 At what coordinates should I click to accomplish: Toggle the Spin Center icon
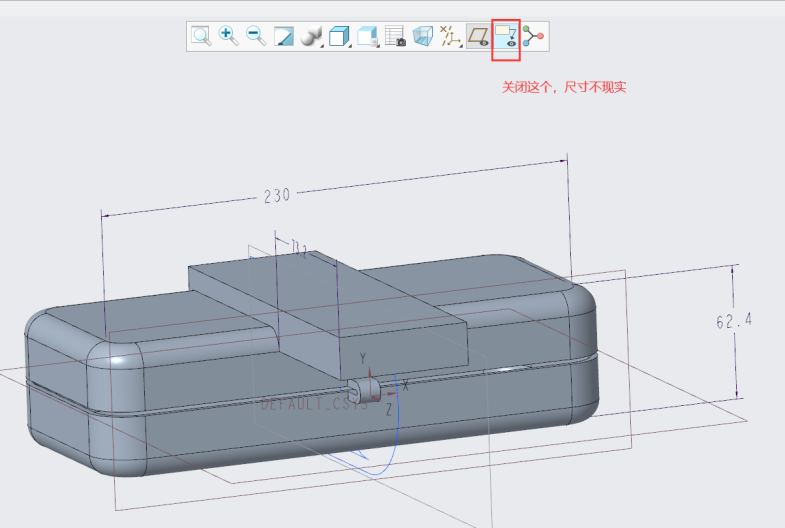(x=534, y=37)
